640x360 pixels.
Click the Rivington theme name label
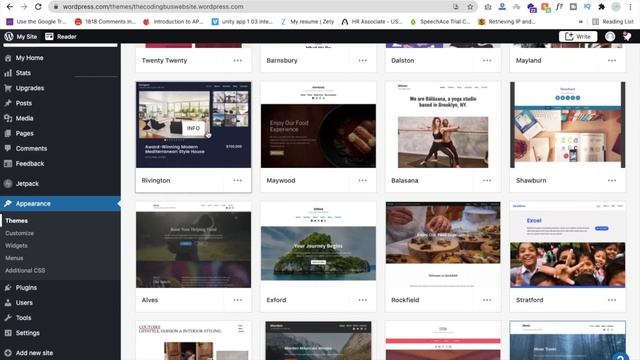click(x=156, y=180)
